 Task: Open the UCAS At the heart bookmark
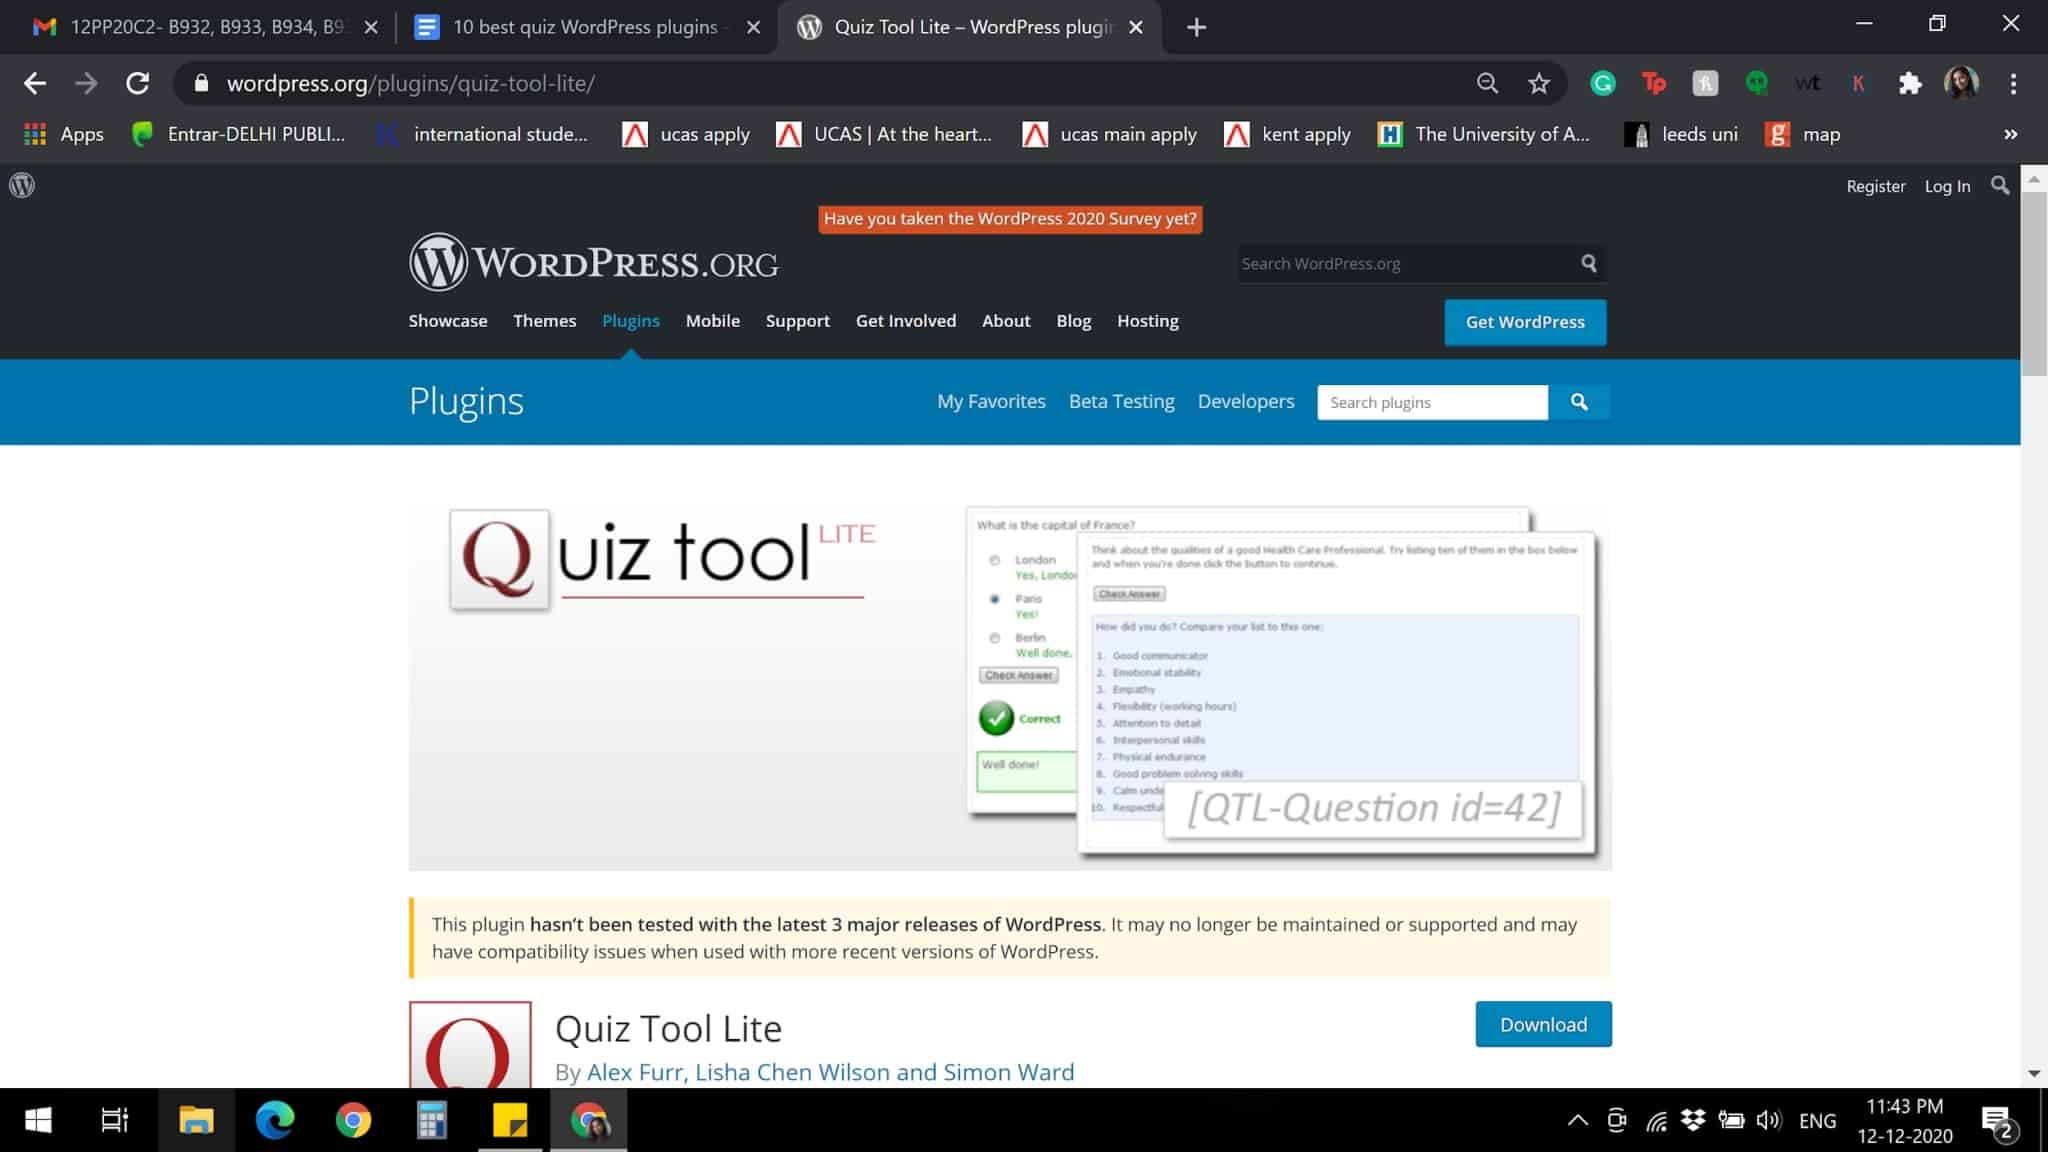[884, 134]
